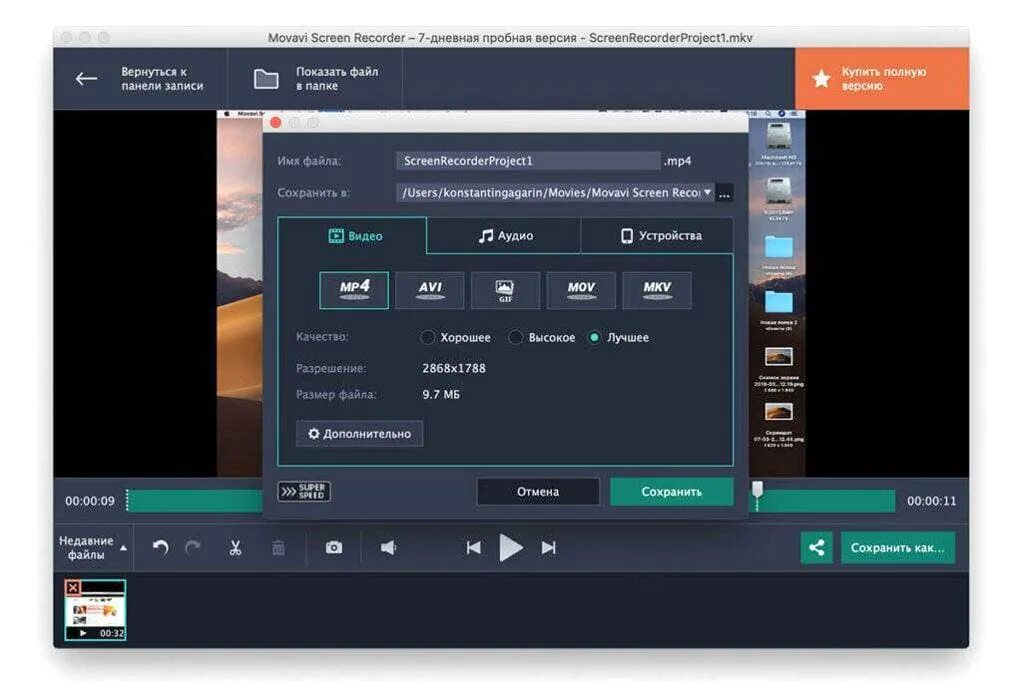Cancel export with Отмена
This screenshot has height=681, width=1022.
coord(538,491)
